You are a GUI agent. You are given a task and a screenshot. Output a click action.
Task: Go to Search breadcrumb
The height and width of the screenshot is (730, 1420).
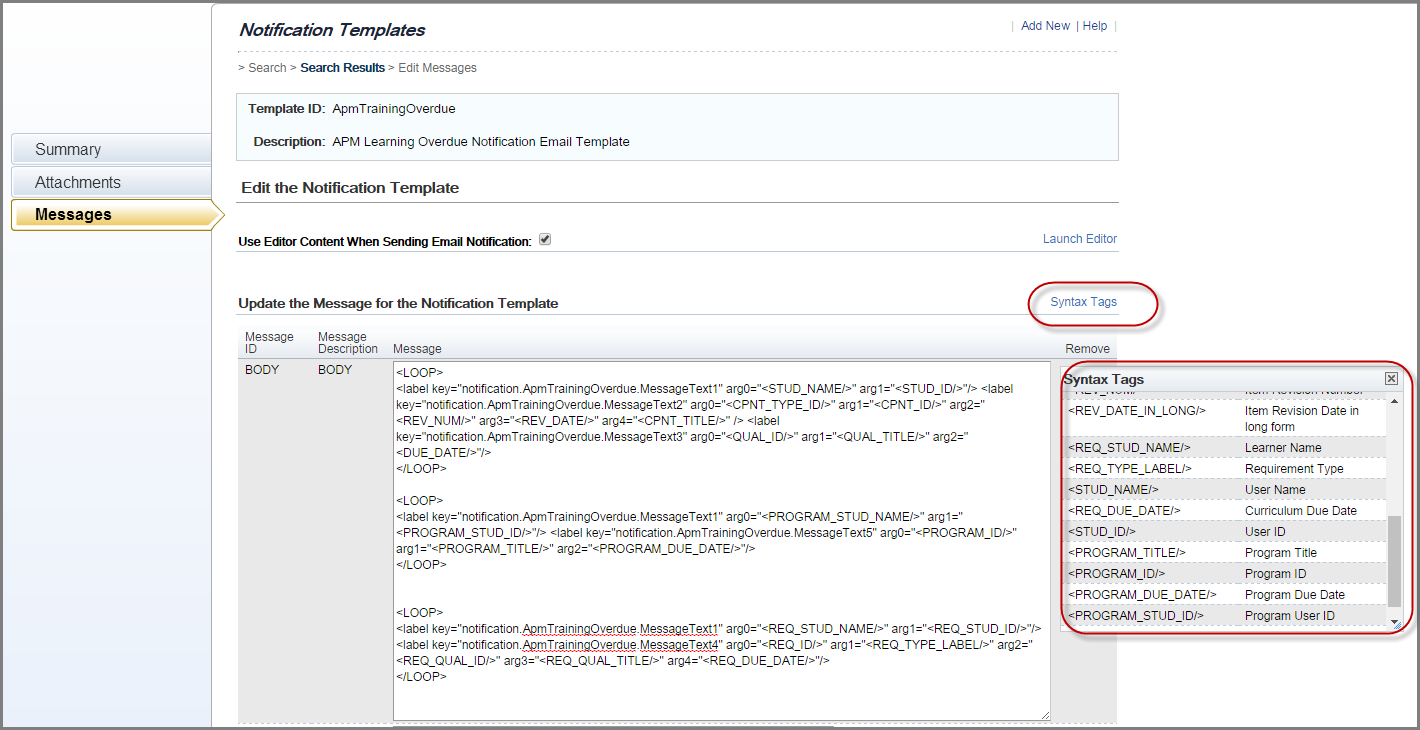tap(267, 68)
